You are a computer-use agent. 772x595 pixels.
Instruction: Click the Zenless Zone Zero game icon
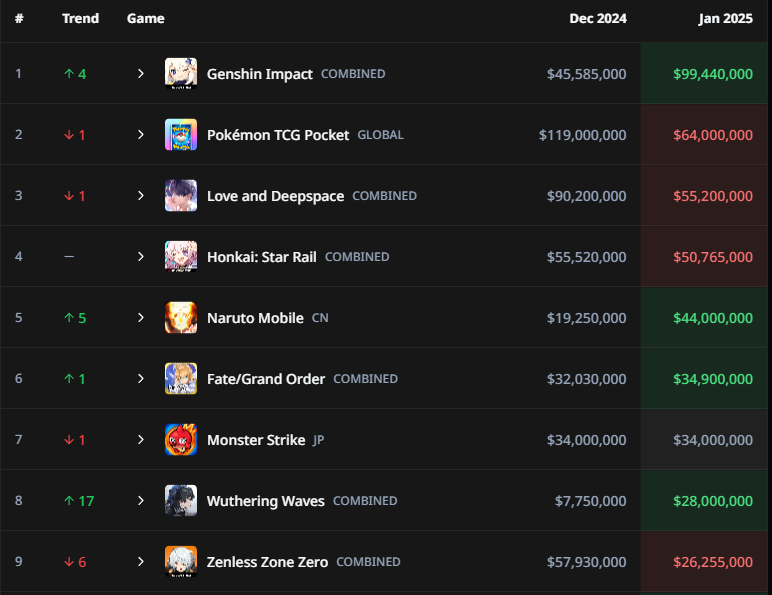coord(181,562)
